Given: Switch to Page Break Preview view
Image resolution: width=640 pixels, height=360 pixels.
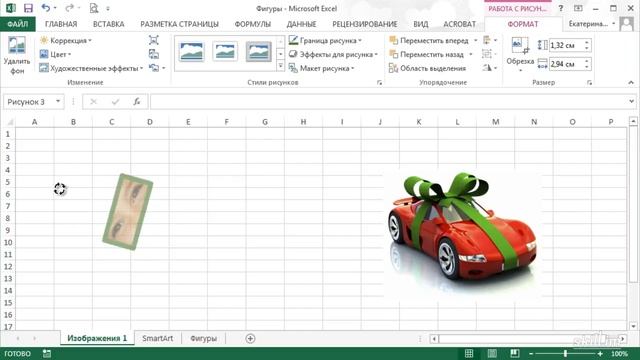Looking at the screenshot, I should (515, 353).
